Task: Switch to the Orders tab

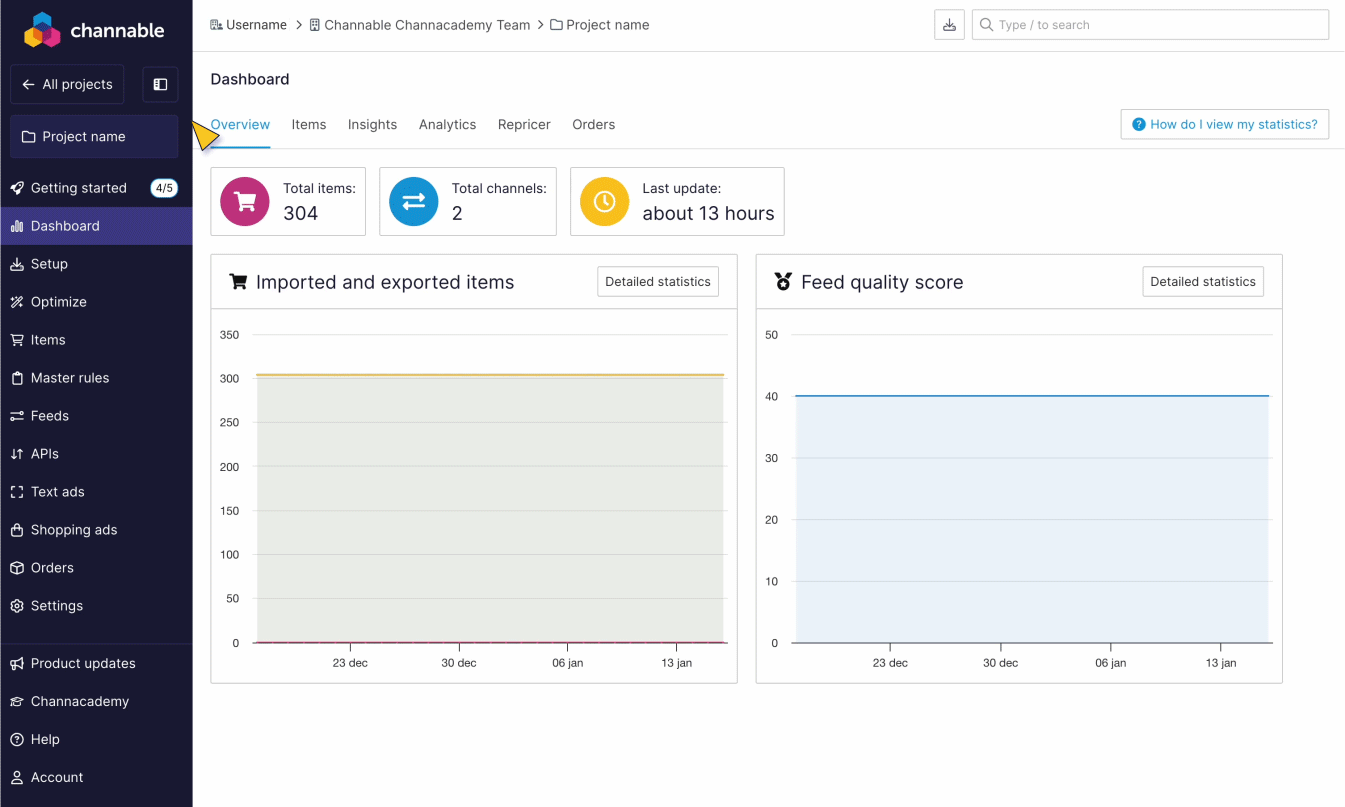Action: click(x=593, y=125)
